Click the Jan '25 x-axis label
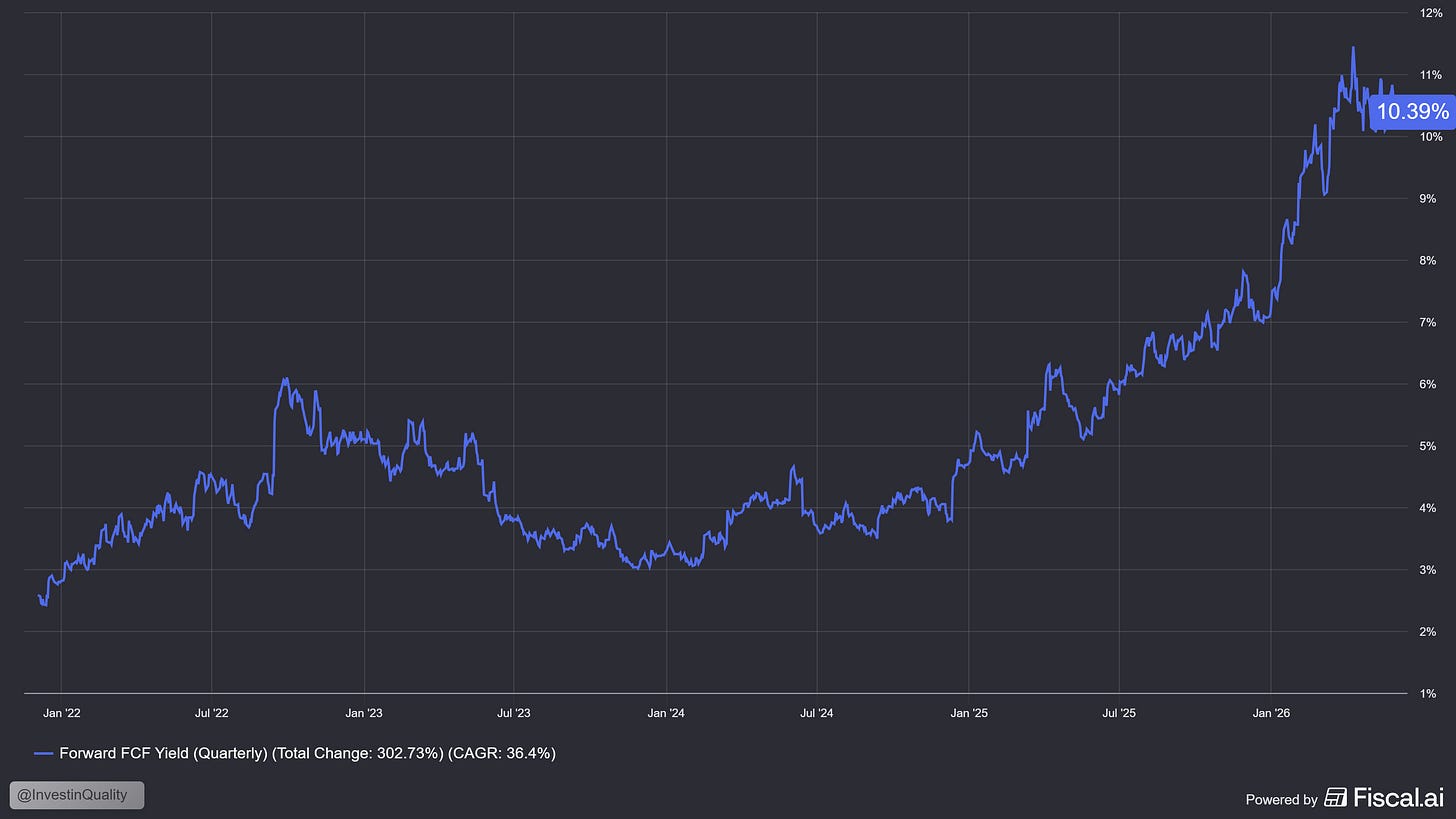 click(x=969, y=713)
